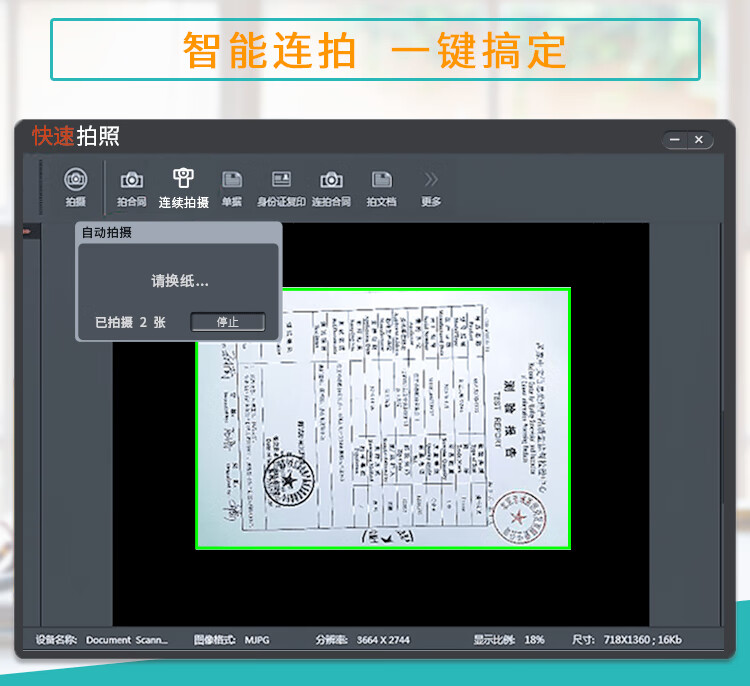Click size 718X1360 ; 16Kb value
Viewport: 750px width, 686px height.
pyautogui.click(x=642, y=640)
